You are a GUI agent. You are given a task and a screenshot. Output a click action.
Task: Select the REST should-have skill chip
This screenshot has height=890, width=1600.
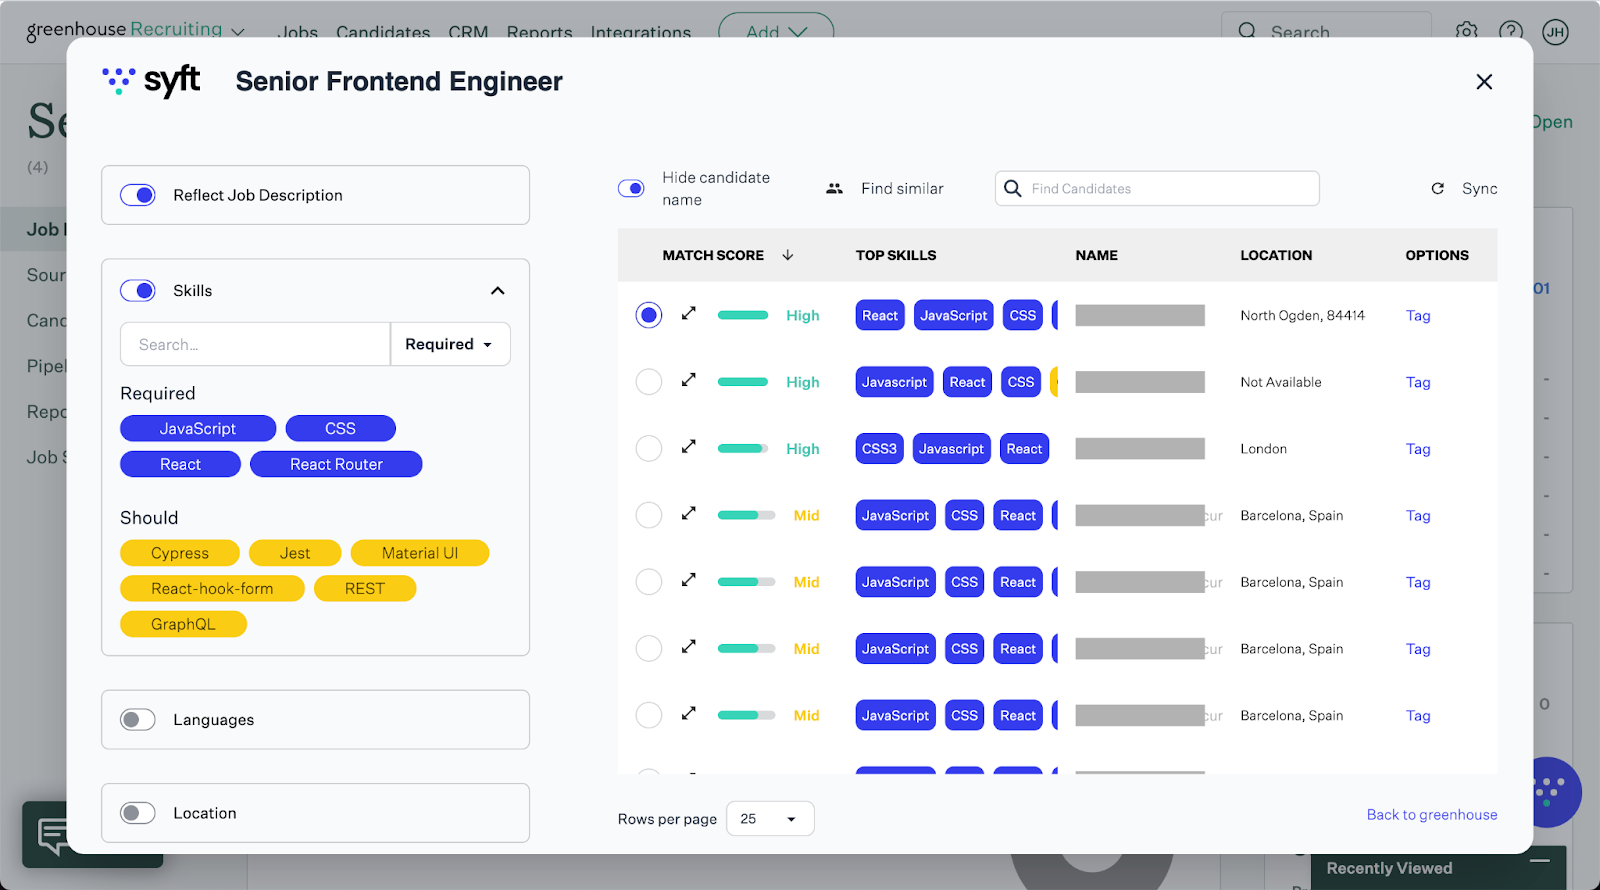pyautogui.click(x=365, y=588)
